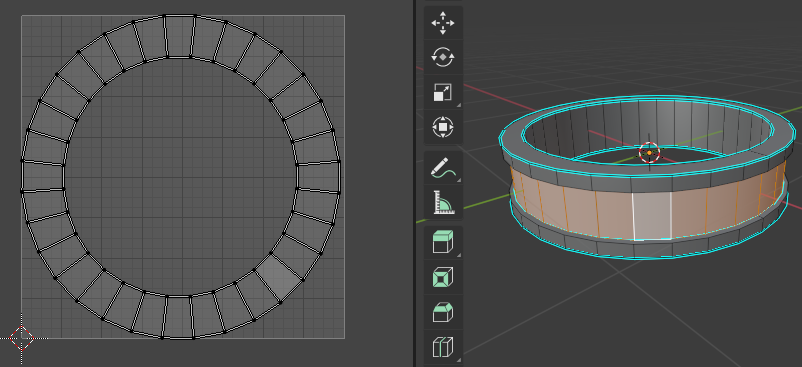Click the 2D cursor in the UV editor
This screenshot has width=802, height=367.
tap(21, 337)
